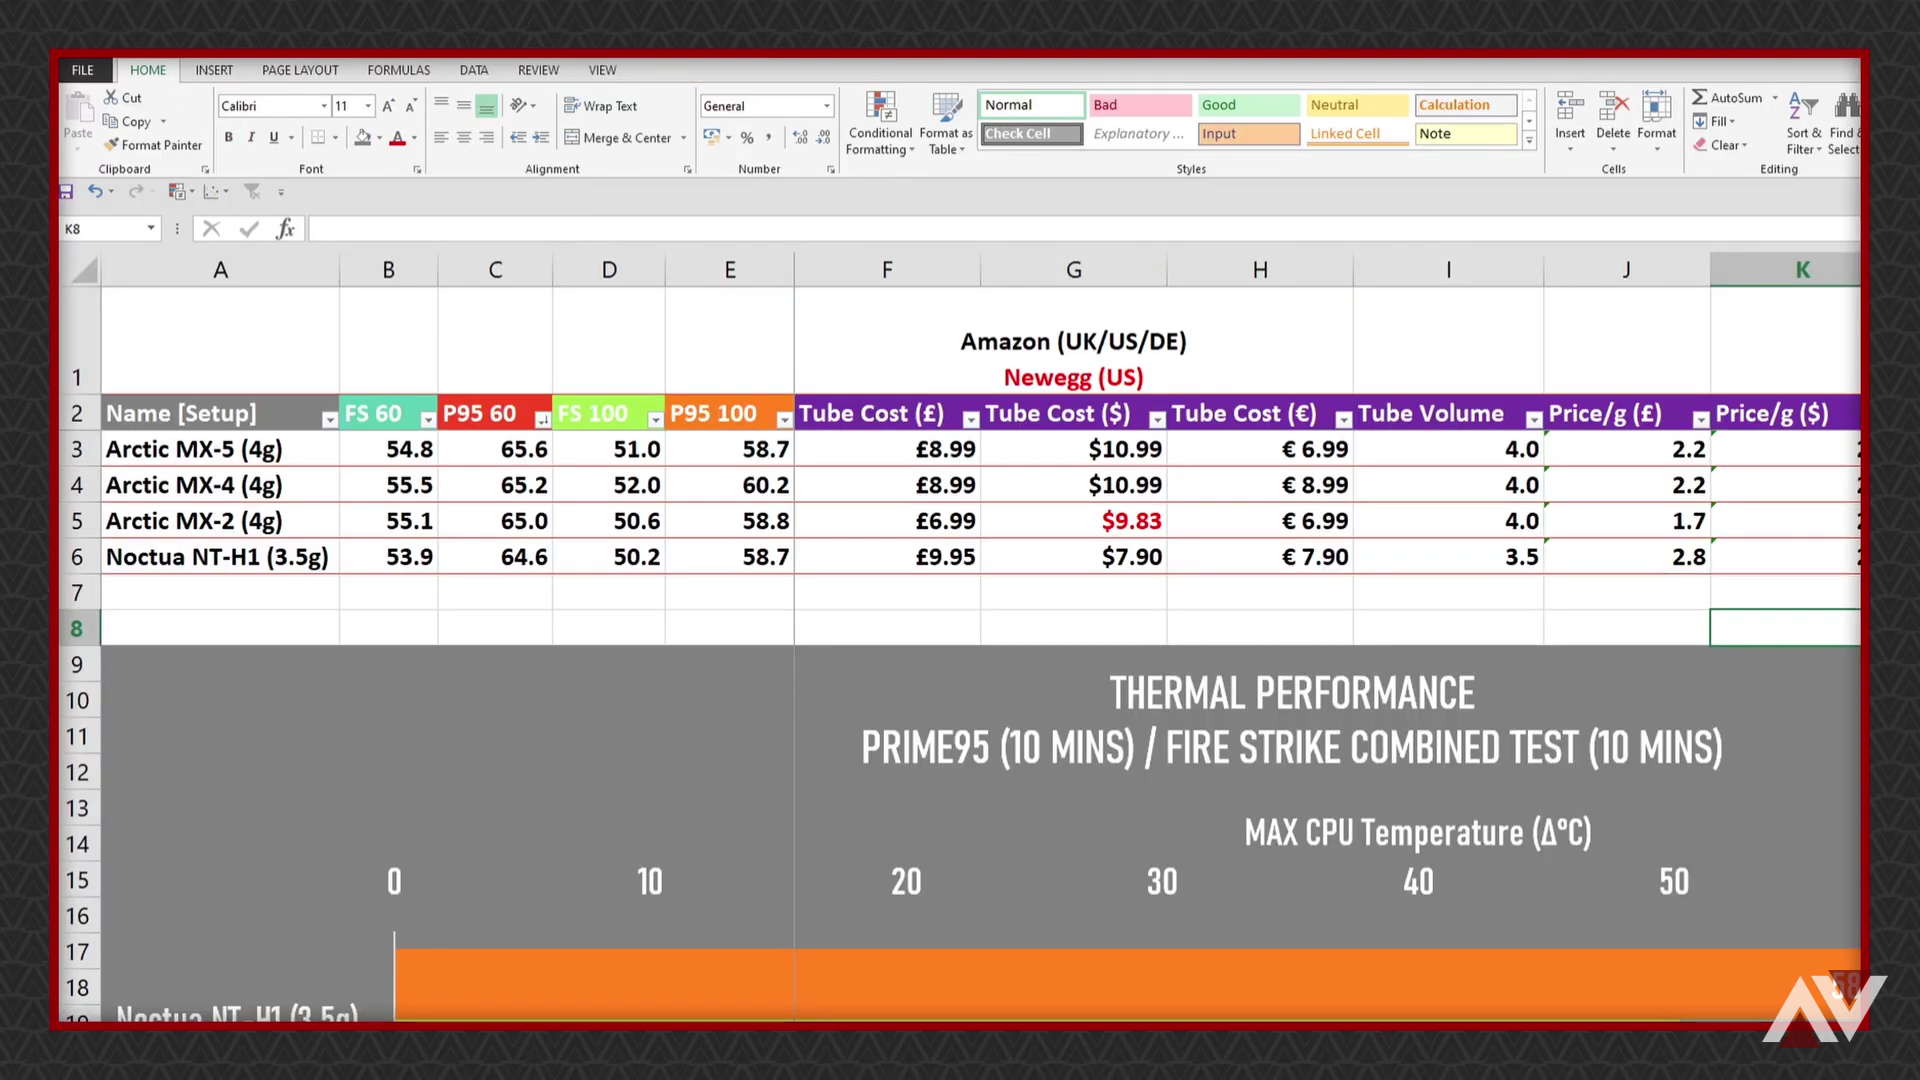Open the PAGE LAYOUT ribbon tab
The height and width of the screenshot is (1080, 1920).
pyautogui.click(x=300, y=70)
